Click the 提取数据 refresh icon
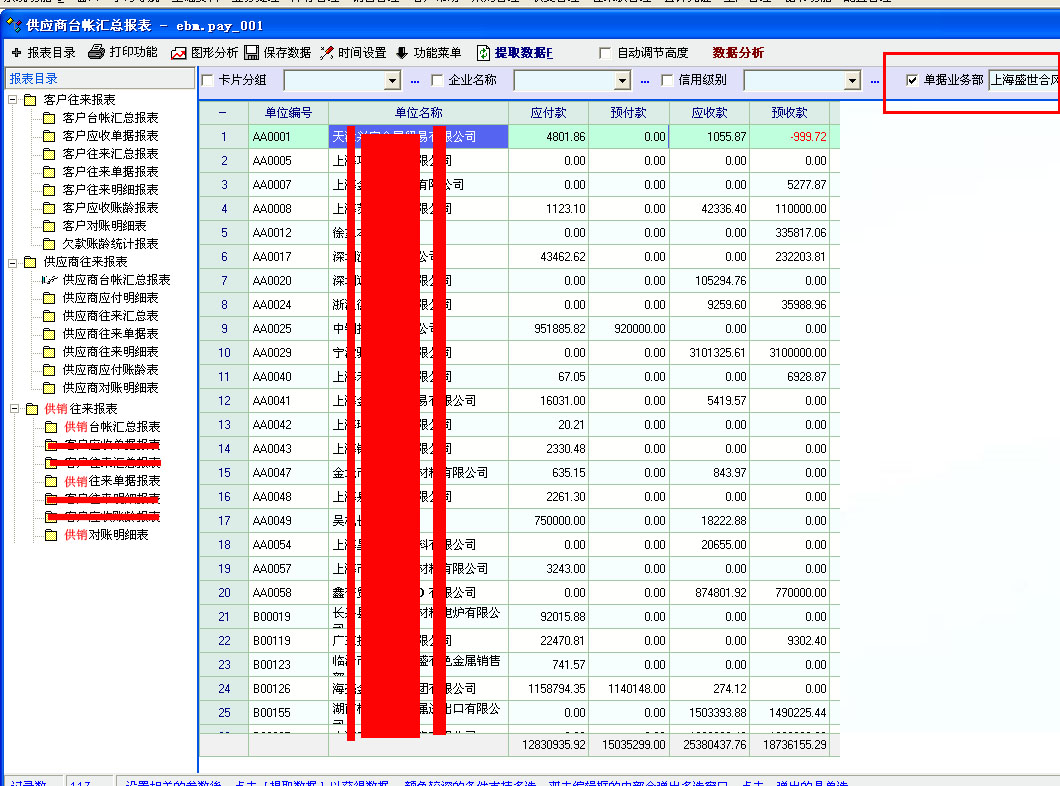The width and height of the screenshot is (1060, 786). pos(484,53)
